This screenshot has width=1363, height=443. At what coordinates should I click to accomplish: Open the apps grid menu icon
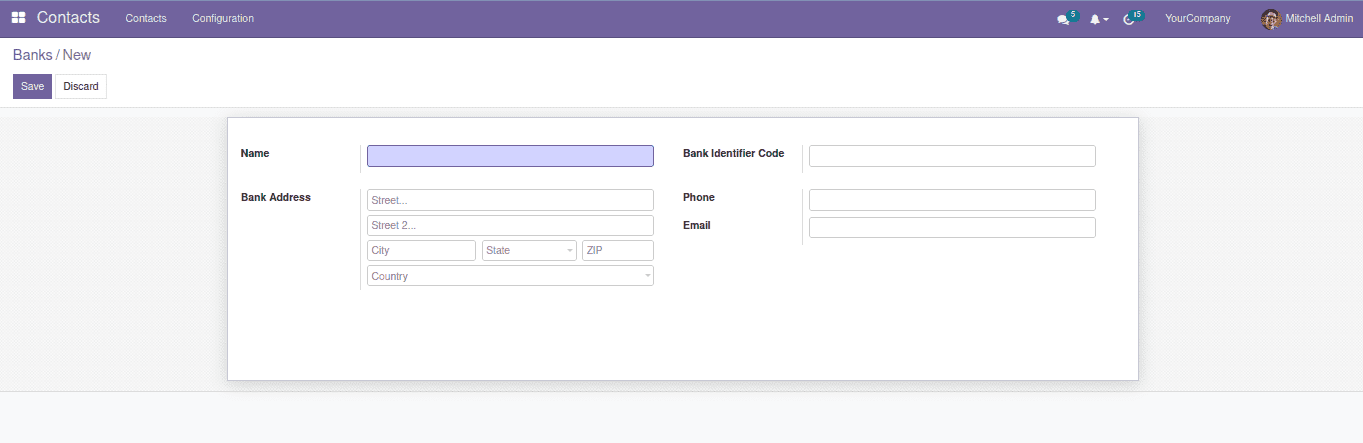click(x=18, y=18)
